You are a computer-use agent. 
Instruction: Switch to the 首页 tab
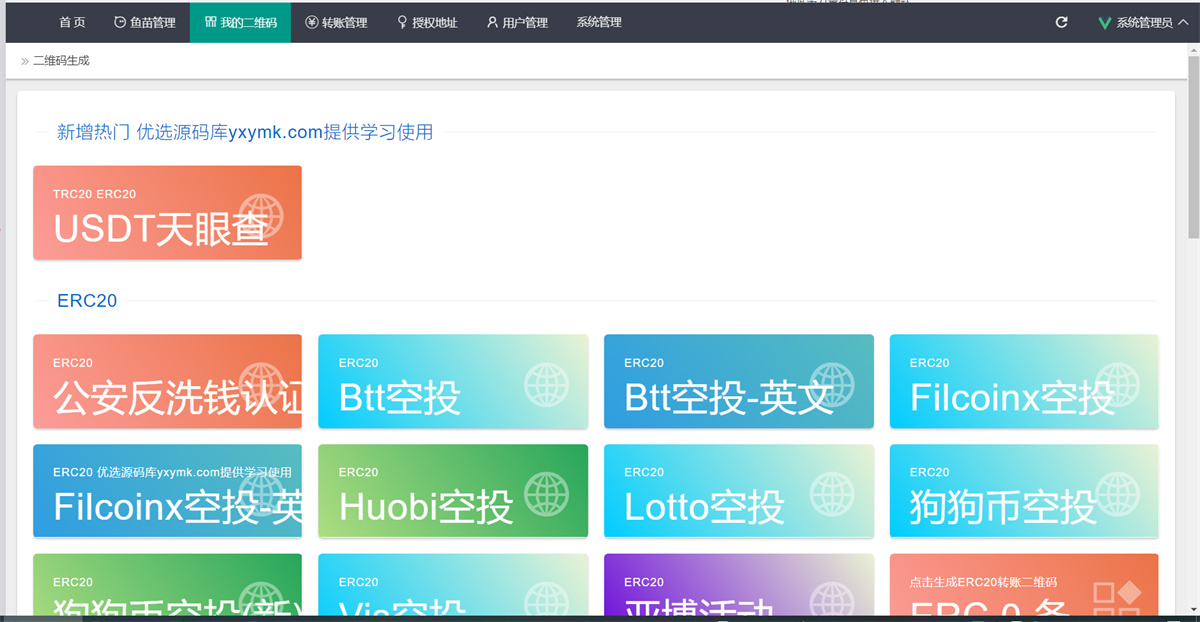pyautogui.click(x=72, y=22)
